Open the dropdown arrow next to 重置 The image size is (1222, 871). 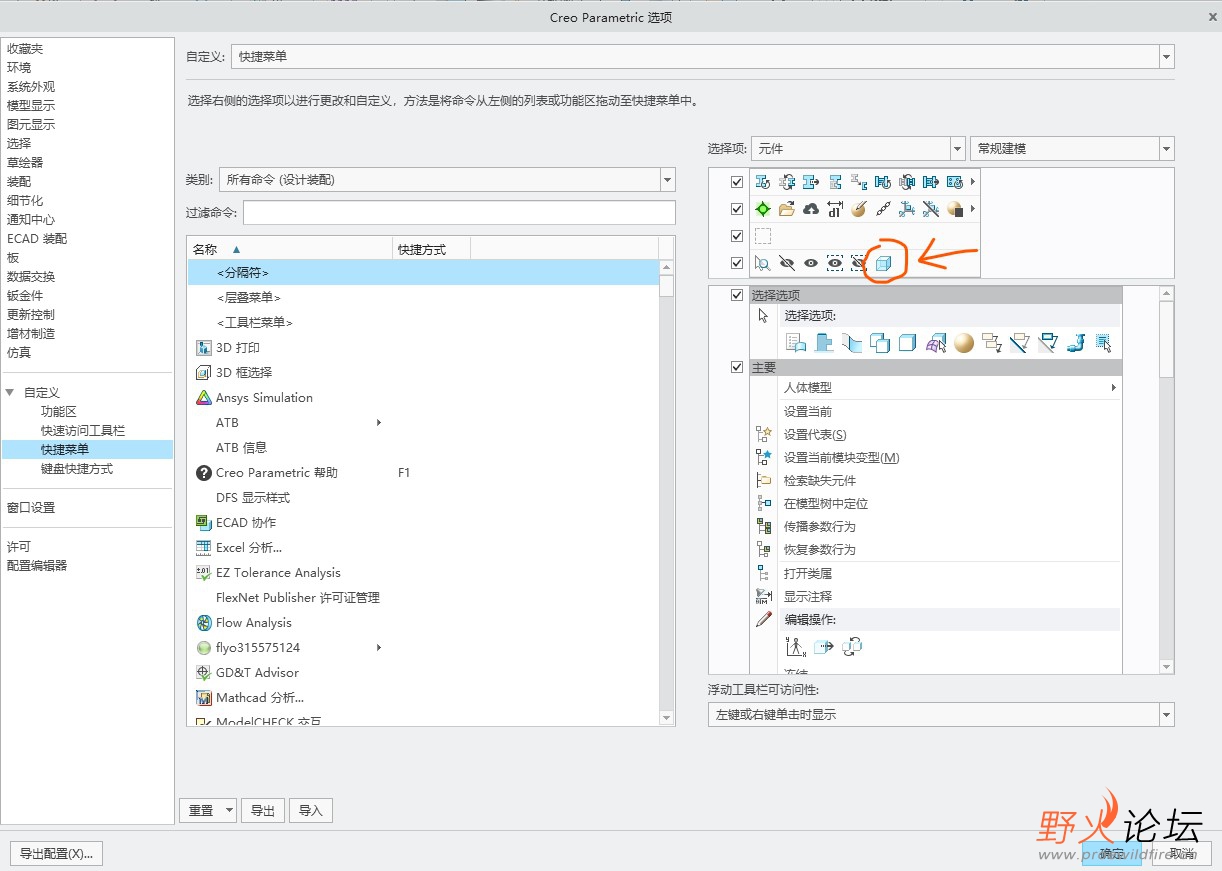(230, 810)
